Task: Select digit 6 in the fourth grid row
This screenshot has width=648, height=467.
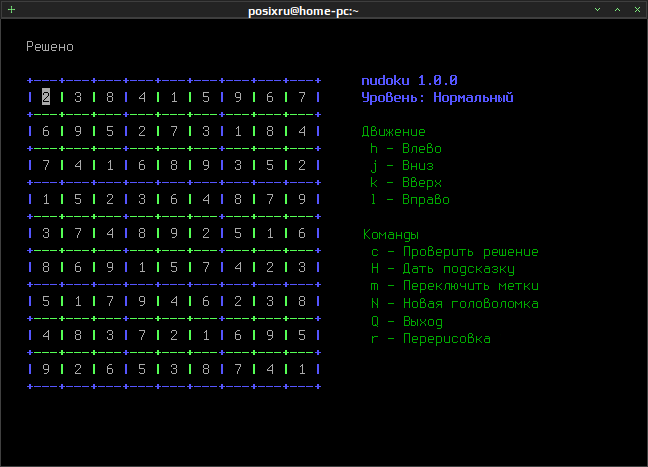Action: [x=174, y=199]
